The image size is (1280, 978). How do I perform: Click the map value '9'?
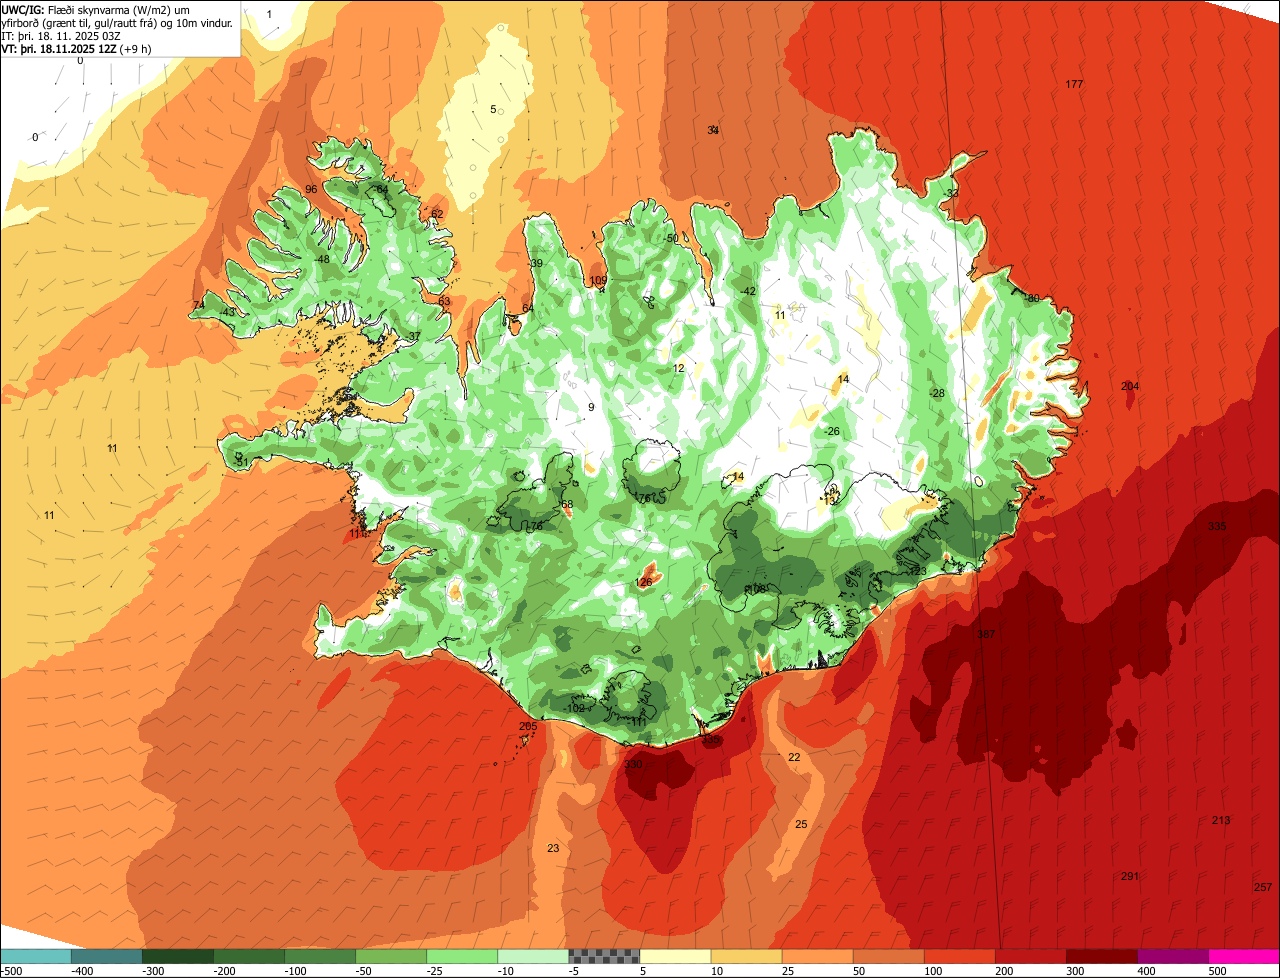point(591,407)
